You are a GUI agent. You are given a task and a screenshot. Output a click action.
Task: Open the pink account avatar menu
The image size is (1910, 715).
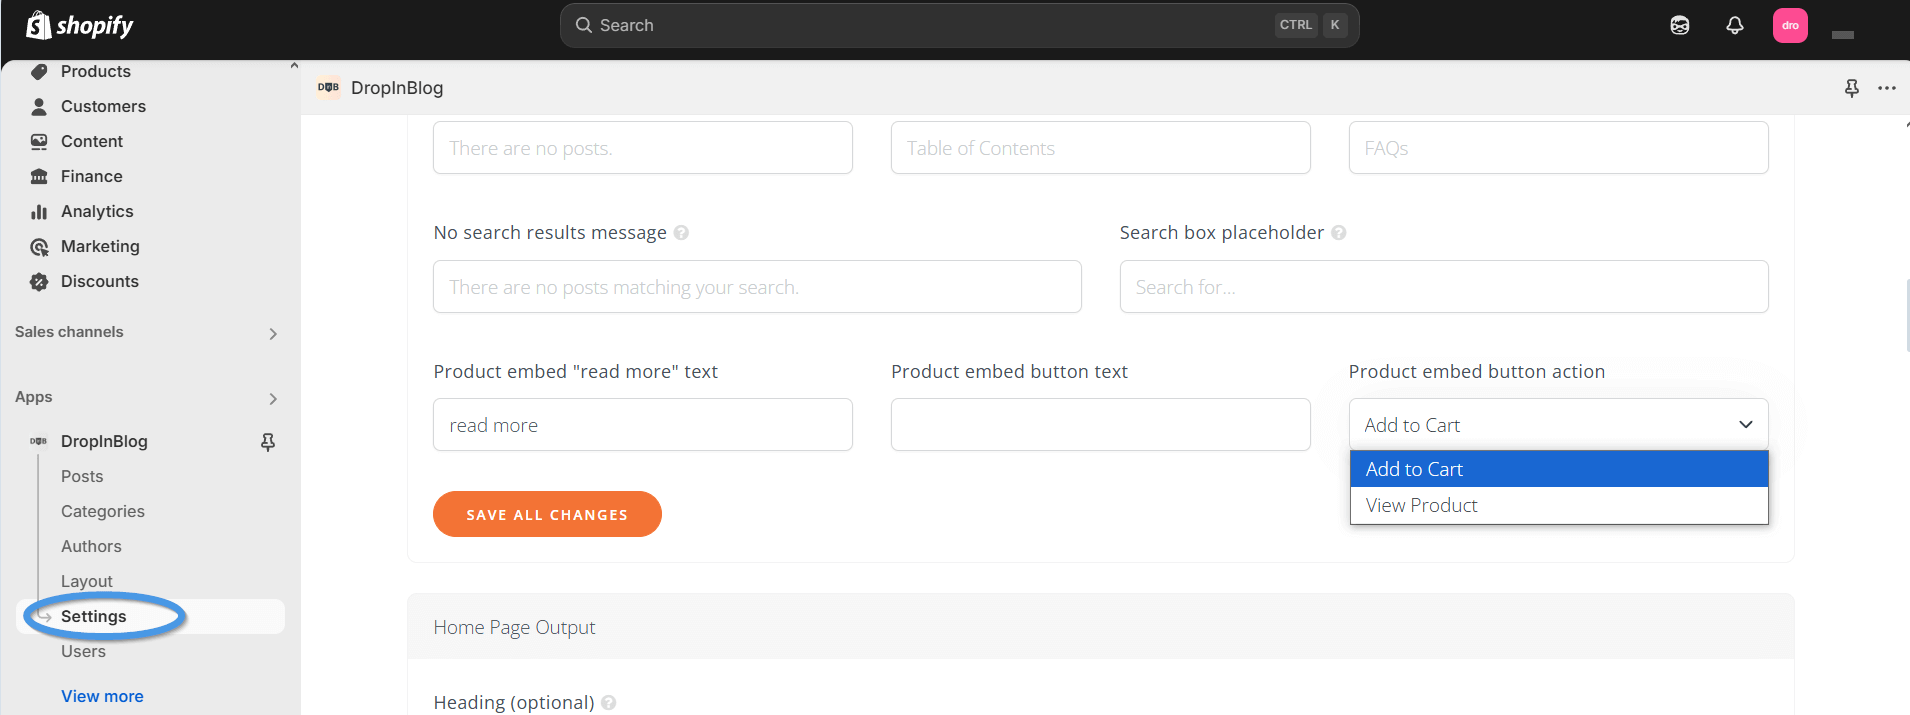1790,25
